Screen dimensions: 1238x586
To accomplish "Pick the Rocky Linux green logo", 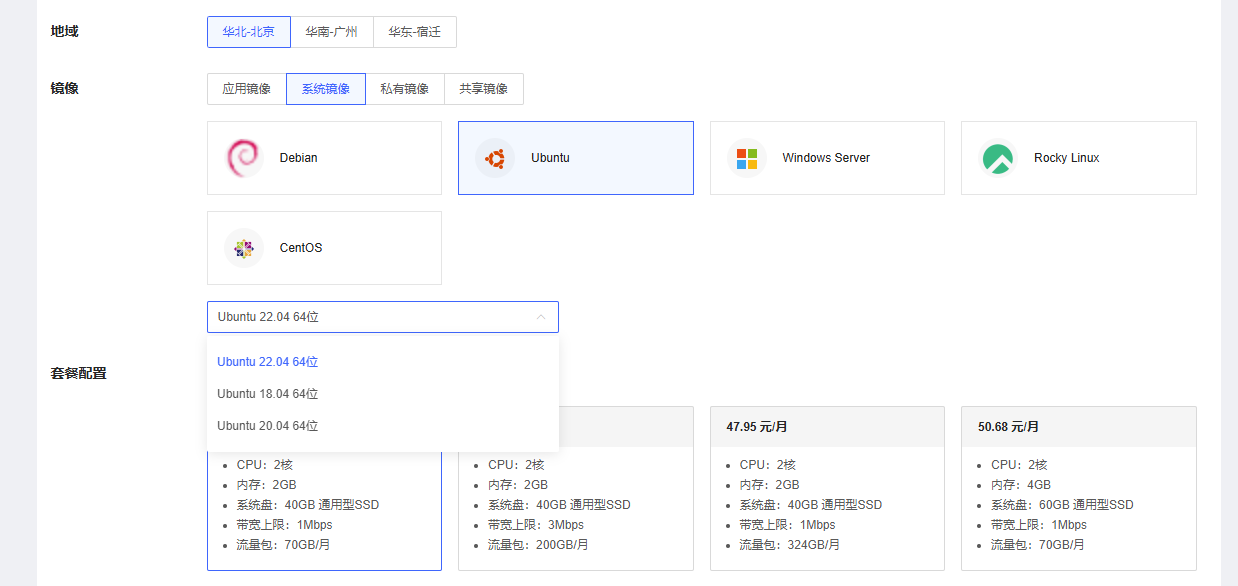I will 997,158.
